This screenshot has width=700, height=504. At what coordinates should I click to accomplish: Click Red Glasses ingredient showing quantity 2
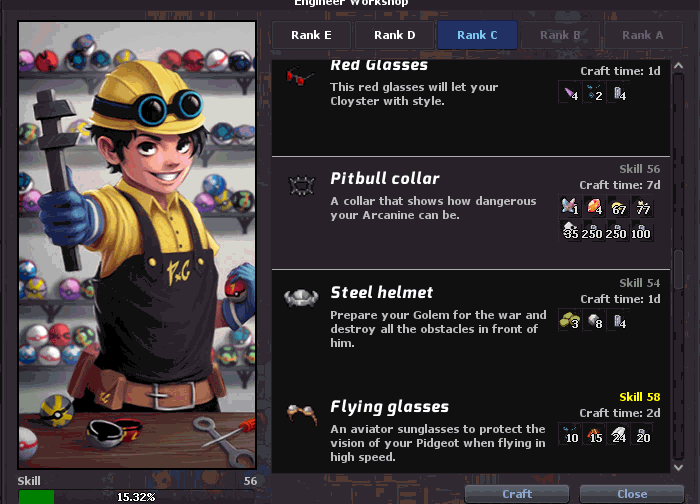coord(594,93)
